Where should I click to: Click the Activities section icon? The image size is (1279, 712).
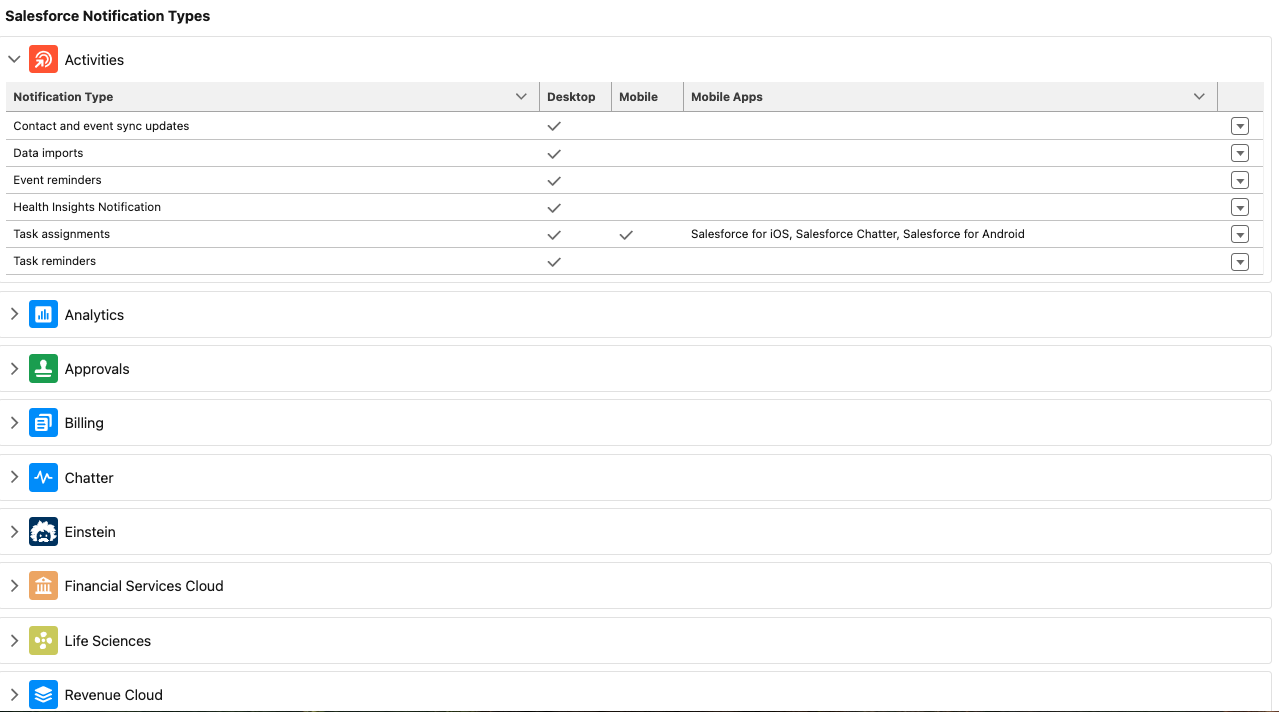43,60
